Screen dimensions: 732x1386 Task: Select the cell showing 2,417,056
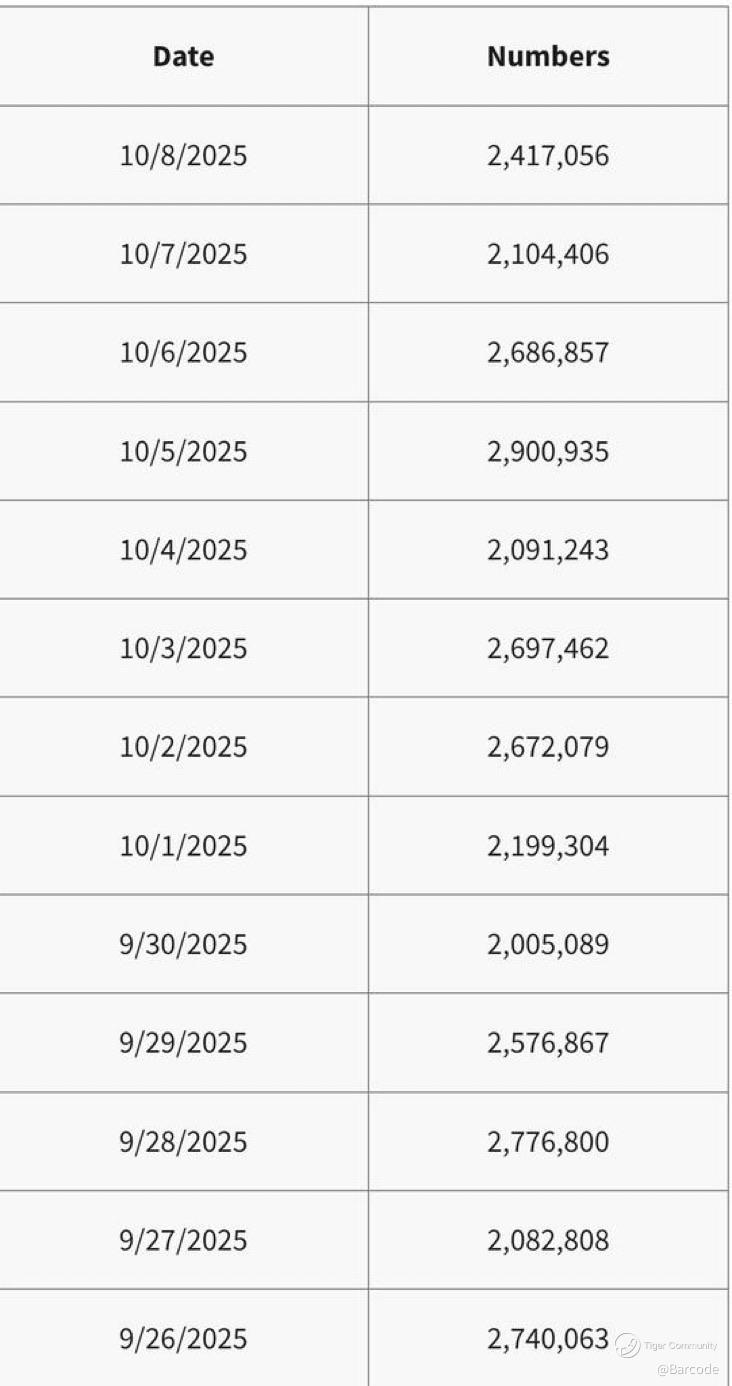(548, 156)
